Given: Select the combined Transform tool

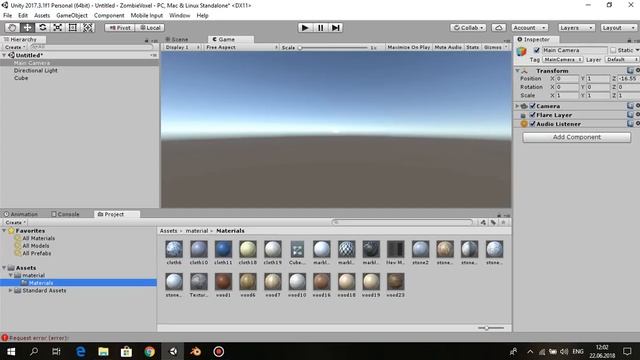Looking at the screenshot, I should pyautogui.click(x=87, y=27).
